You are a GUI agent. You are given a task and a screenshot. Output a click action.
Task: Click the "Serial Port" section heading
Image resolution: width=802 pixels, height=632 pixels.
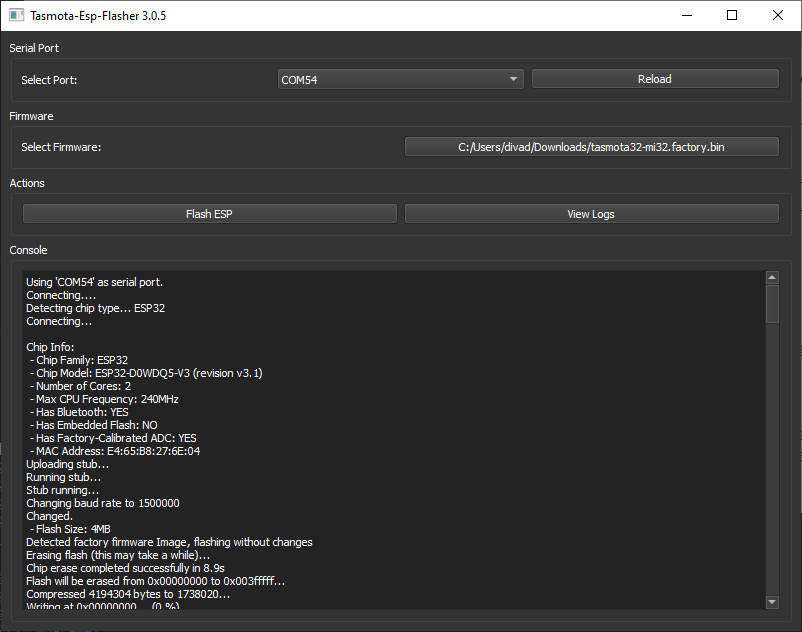click(x=34, y=48)
